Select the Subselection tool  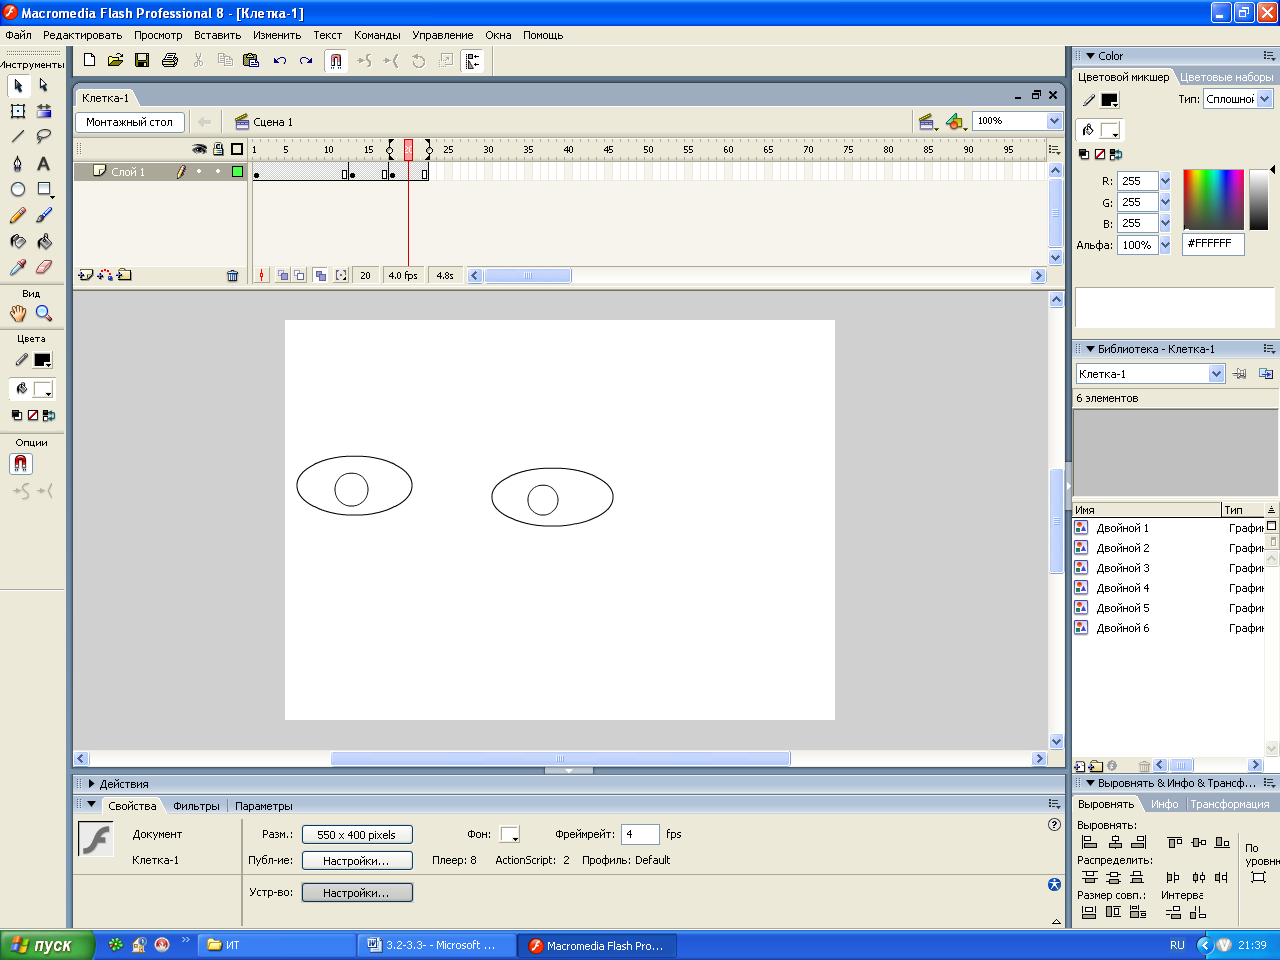[x=44, y=85]
